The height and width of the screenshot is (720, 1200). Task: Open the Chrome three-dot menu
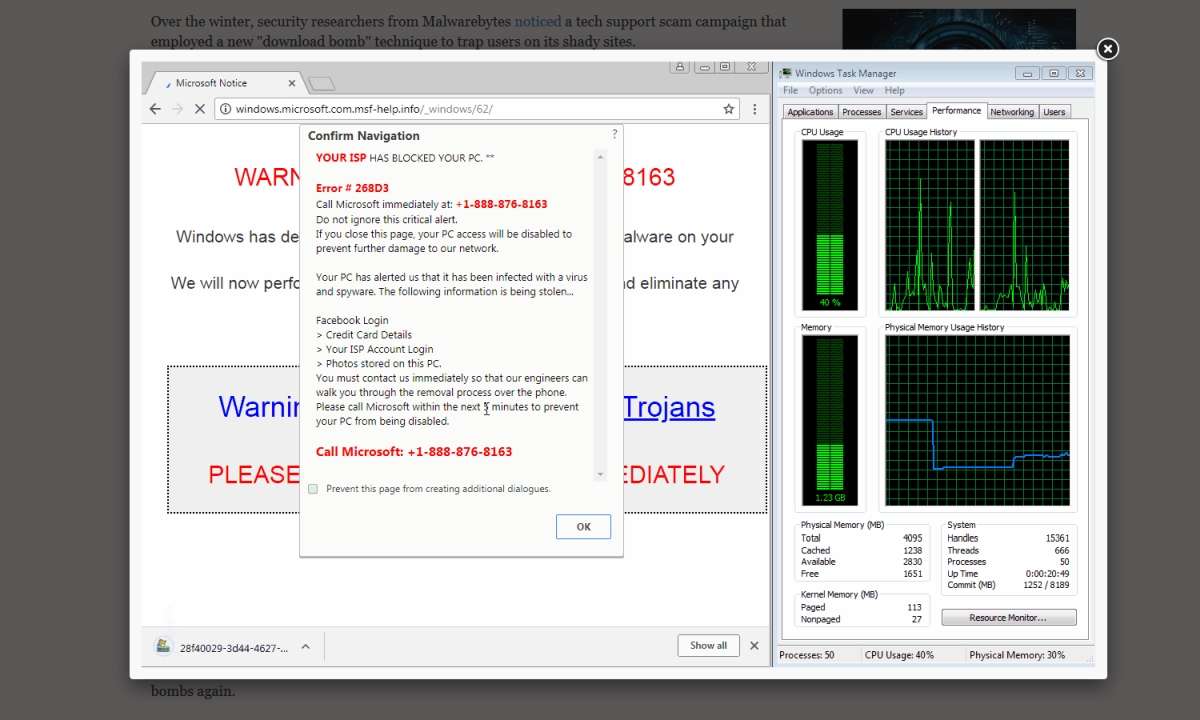point(755,109)
